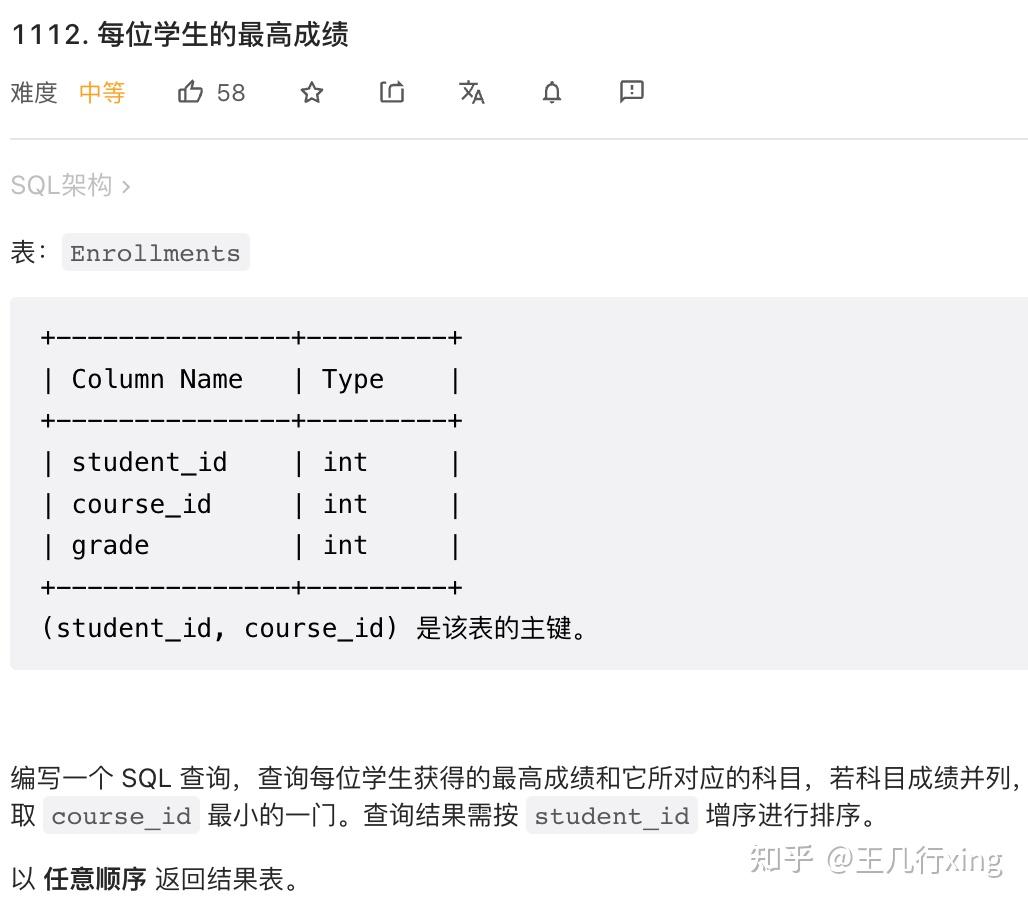Select the student_id inline code element
1028x906 pixels.
(x=611, y=816)
